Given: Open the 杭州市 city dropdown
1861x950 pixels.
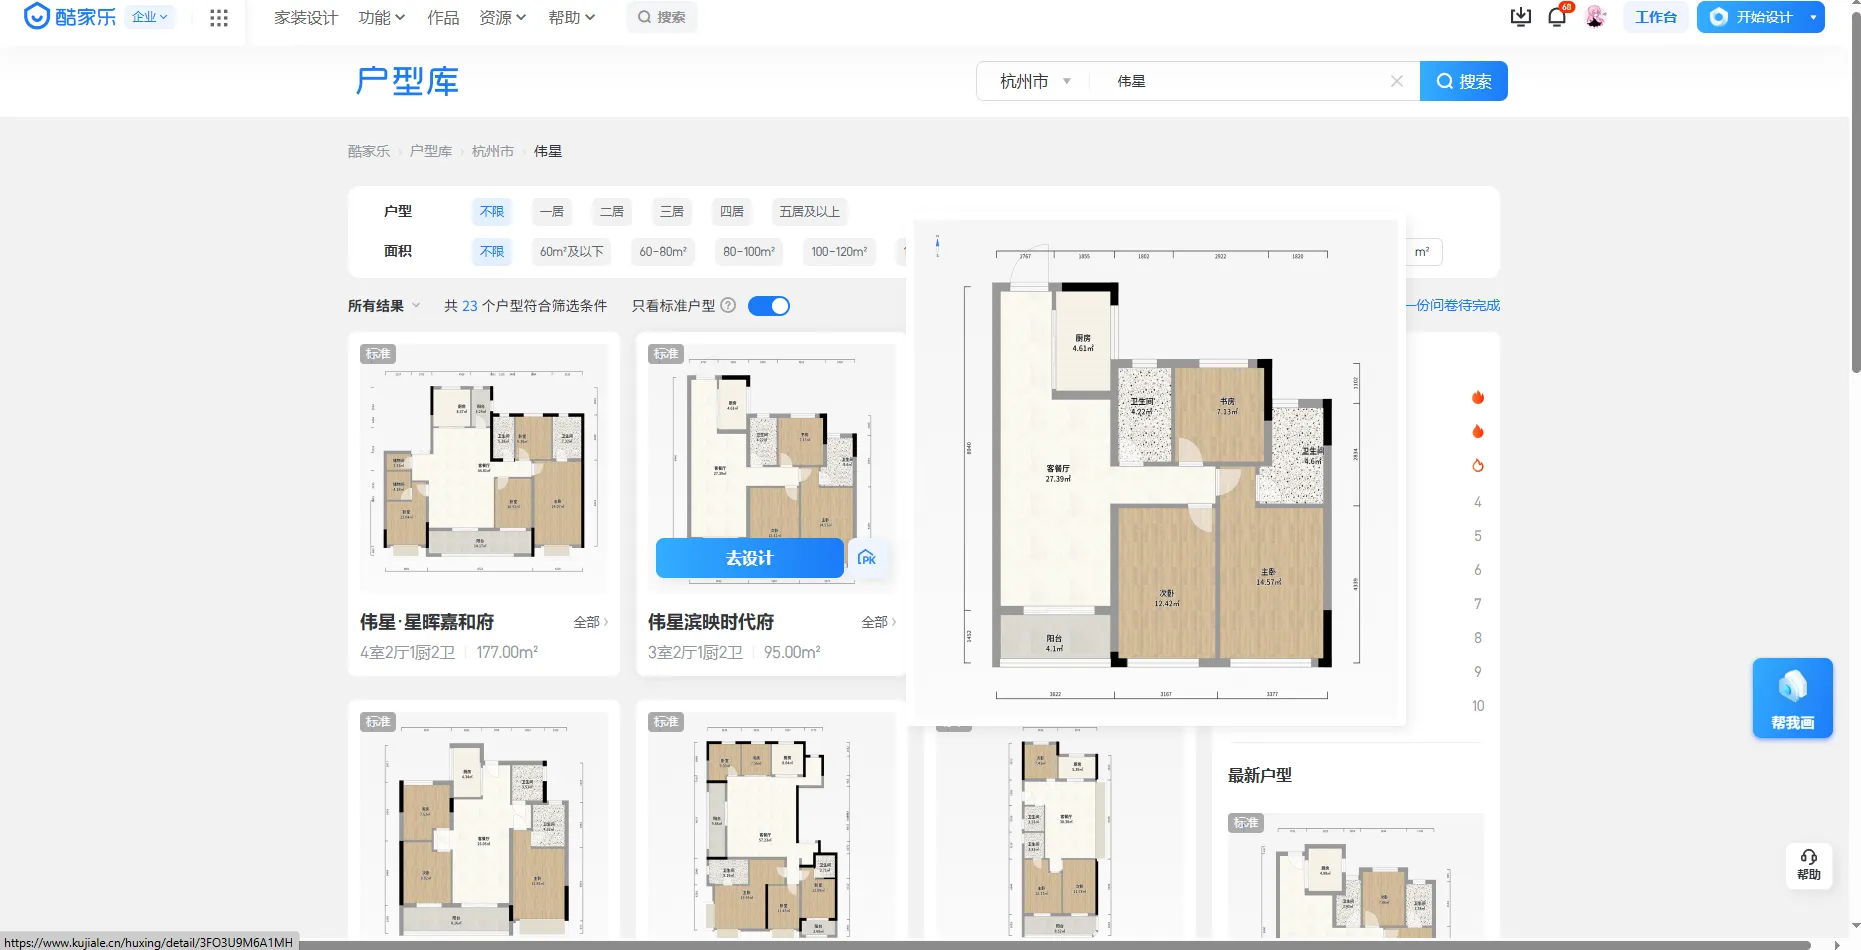Looking at the screenshot, I should 1035,81.
